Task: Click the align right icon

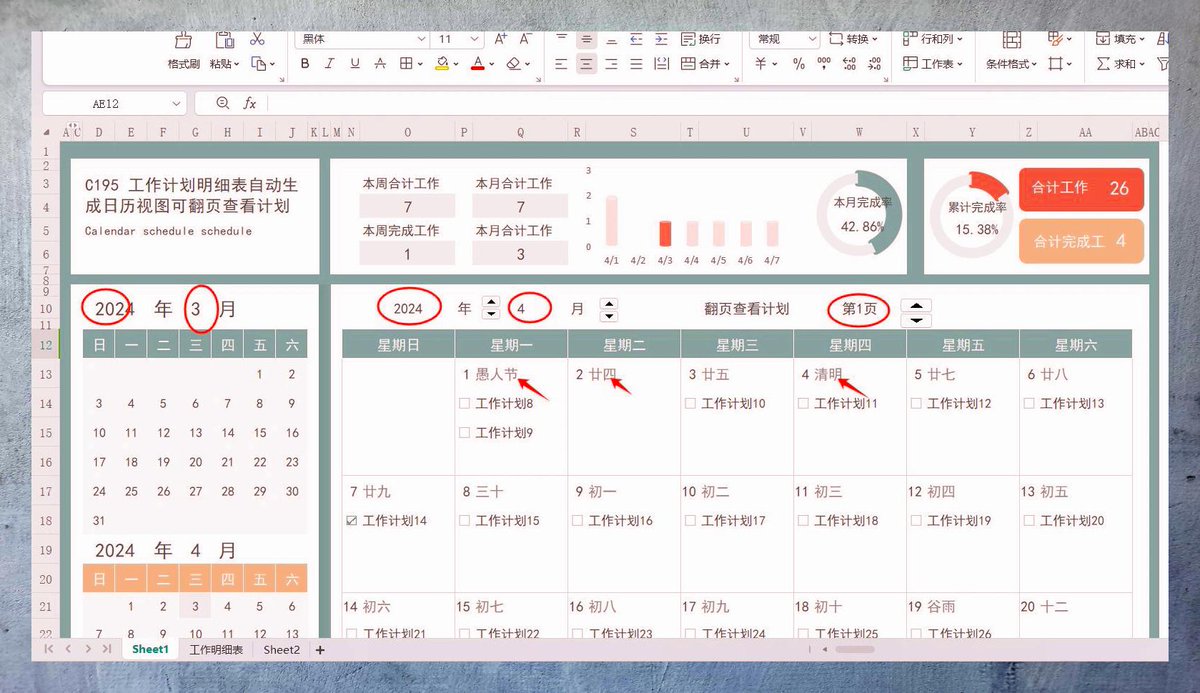Action: pos(611,63)
